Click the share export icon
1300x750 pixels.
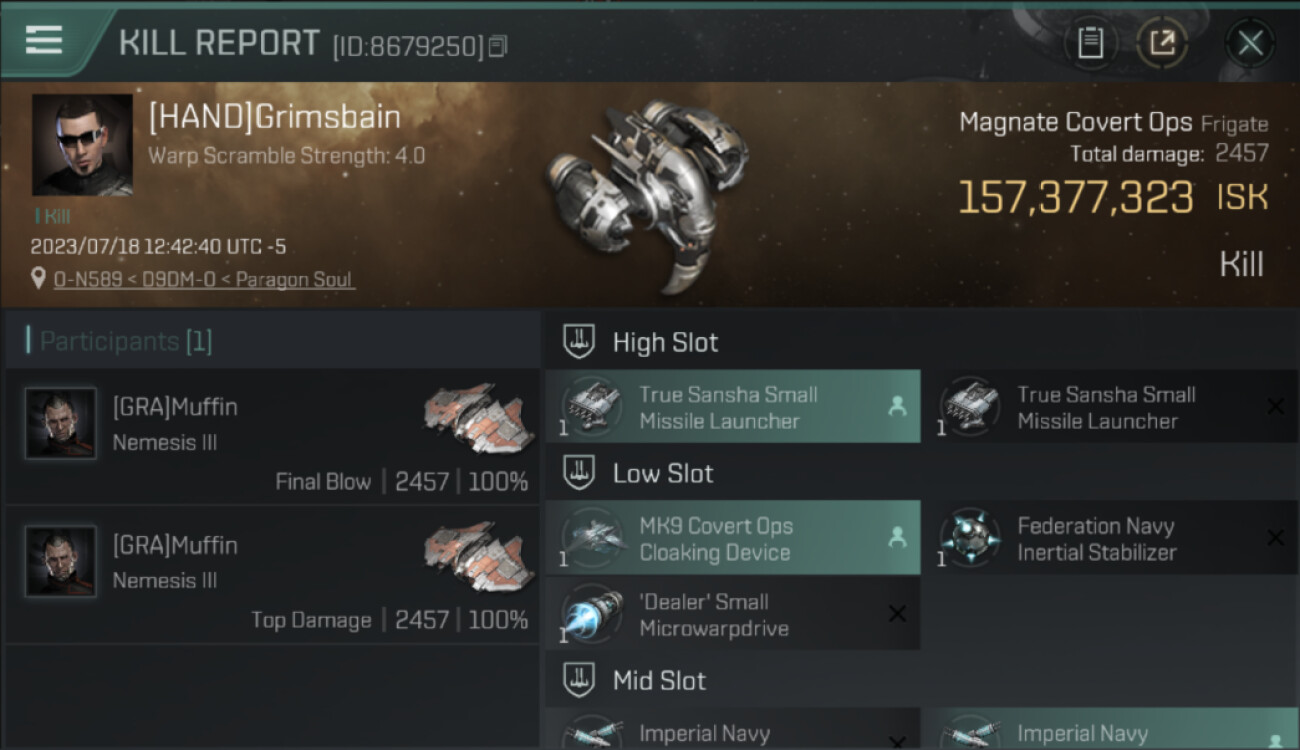(1162, 42)
